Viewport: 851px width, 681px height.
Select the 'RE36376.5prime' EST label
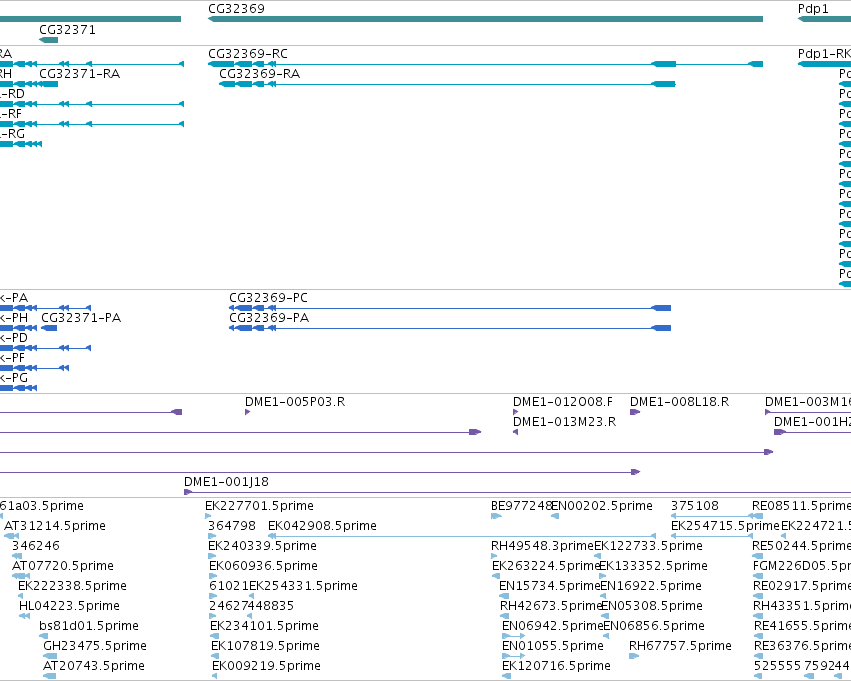pos(802,646)
